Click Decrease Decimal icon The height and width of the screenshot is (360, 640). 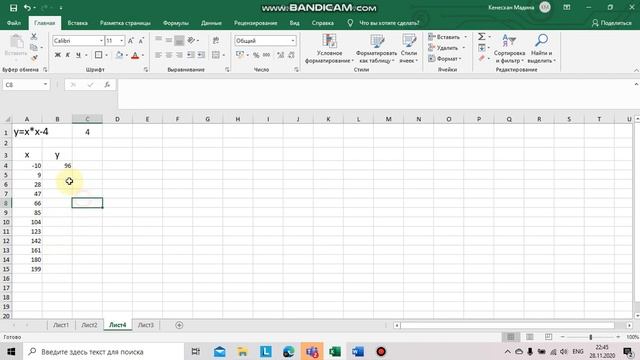click(291, 55)
